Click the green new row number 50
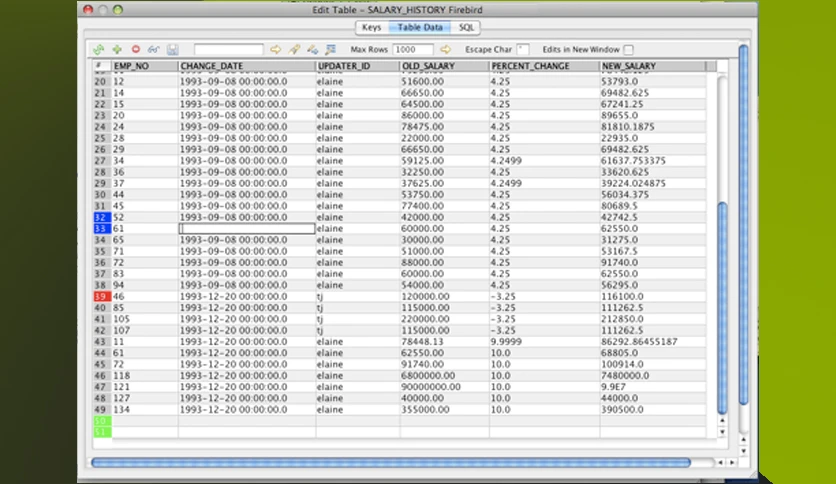836x484 pixels. [101, 421]
